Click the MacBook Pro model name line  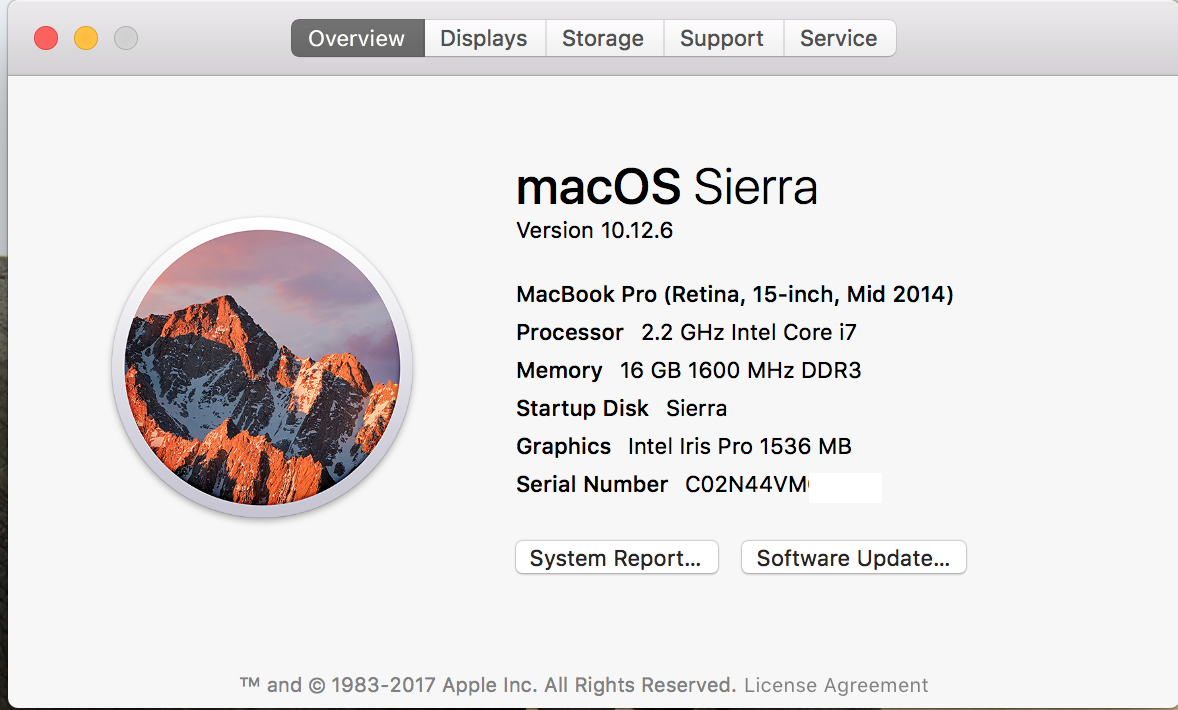pos(734,295)
